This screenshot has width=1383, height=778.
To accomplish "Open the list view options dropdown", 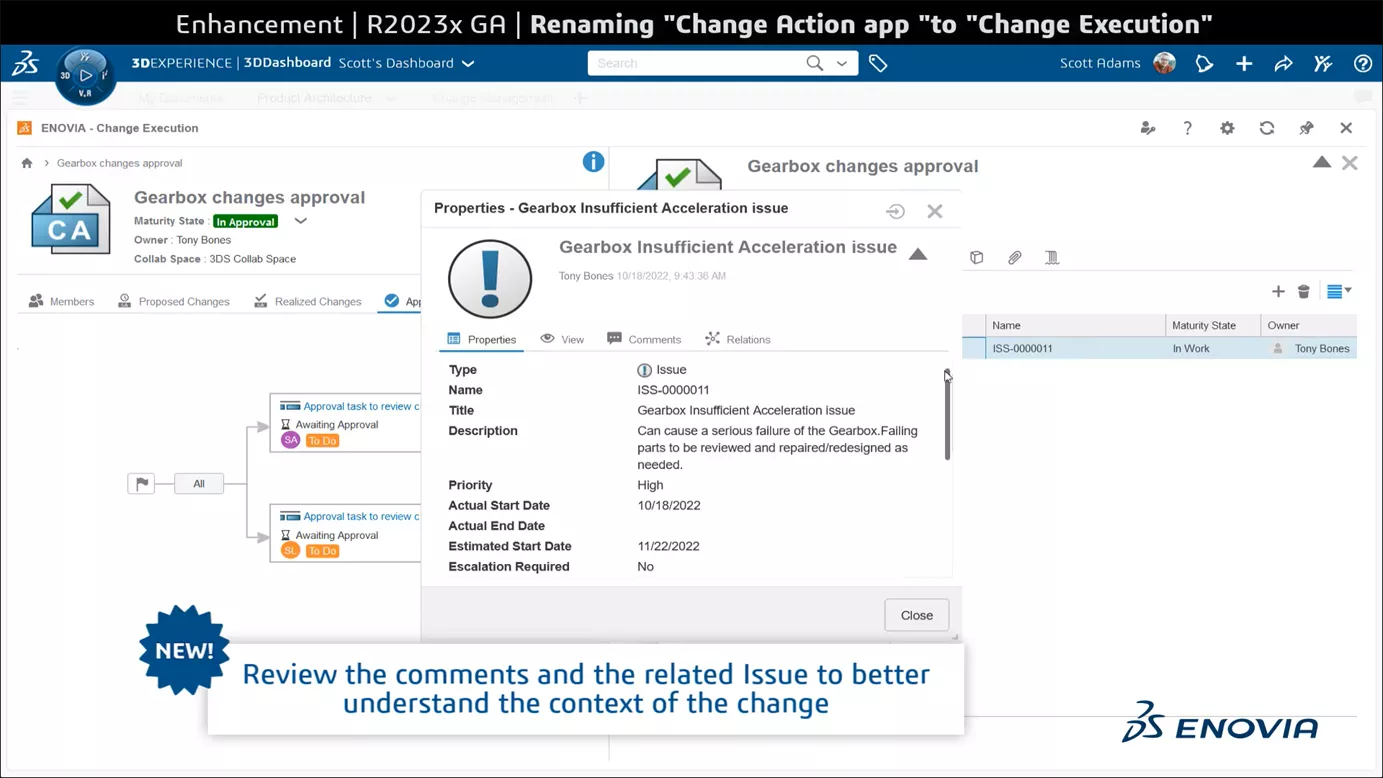I will pos(1339,291).
